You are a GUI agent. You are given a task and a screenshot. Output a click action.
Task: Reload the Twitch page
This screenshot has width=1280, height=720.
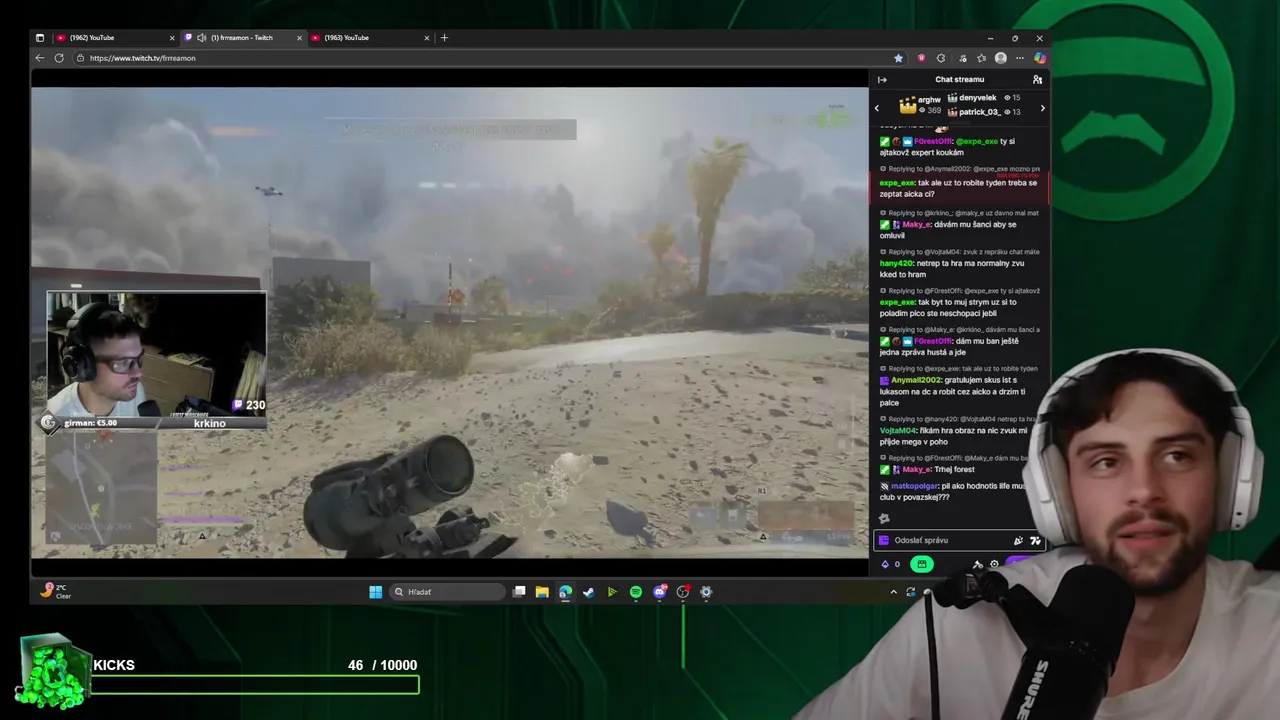point(59,58)
